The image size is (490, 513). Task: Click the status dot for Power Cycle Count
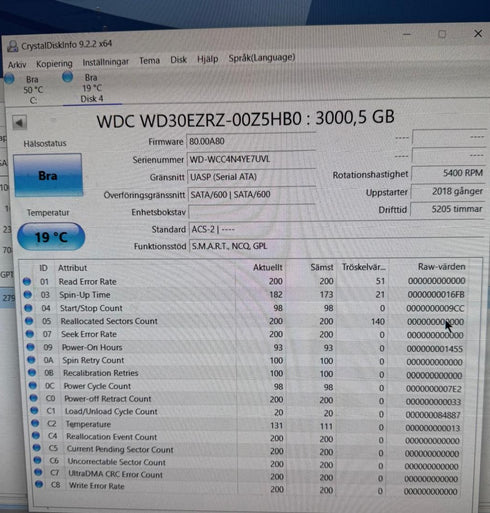click(33, 386)
